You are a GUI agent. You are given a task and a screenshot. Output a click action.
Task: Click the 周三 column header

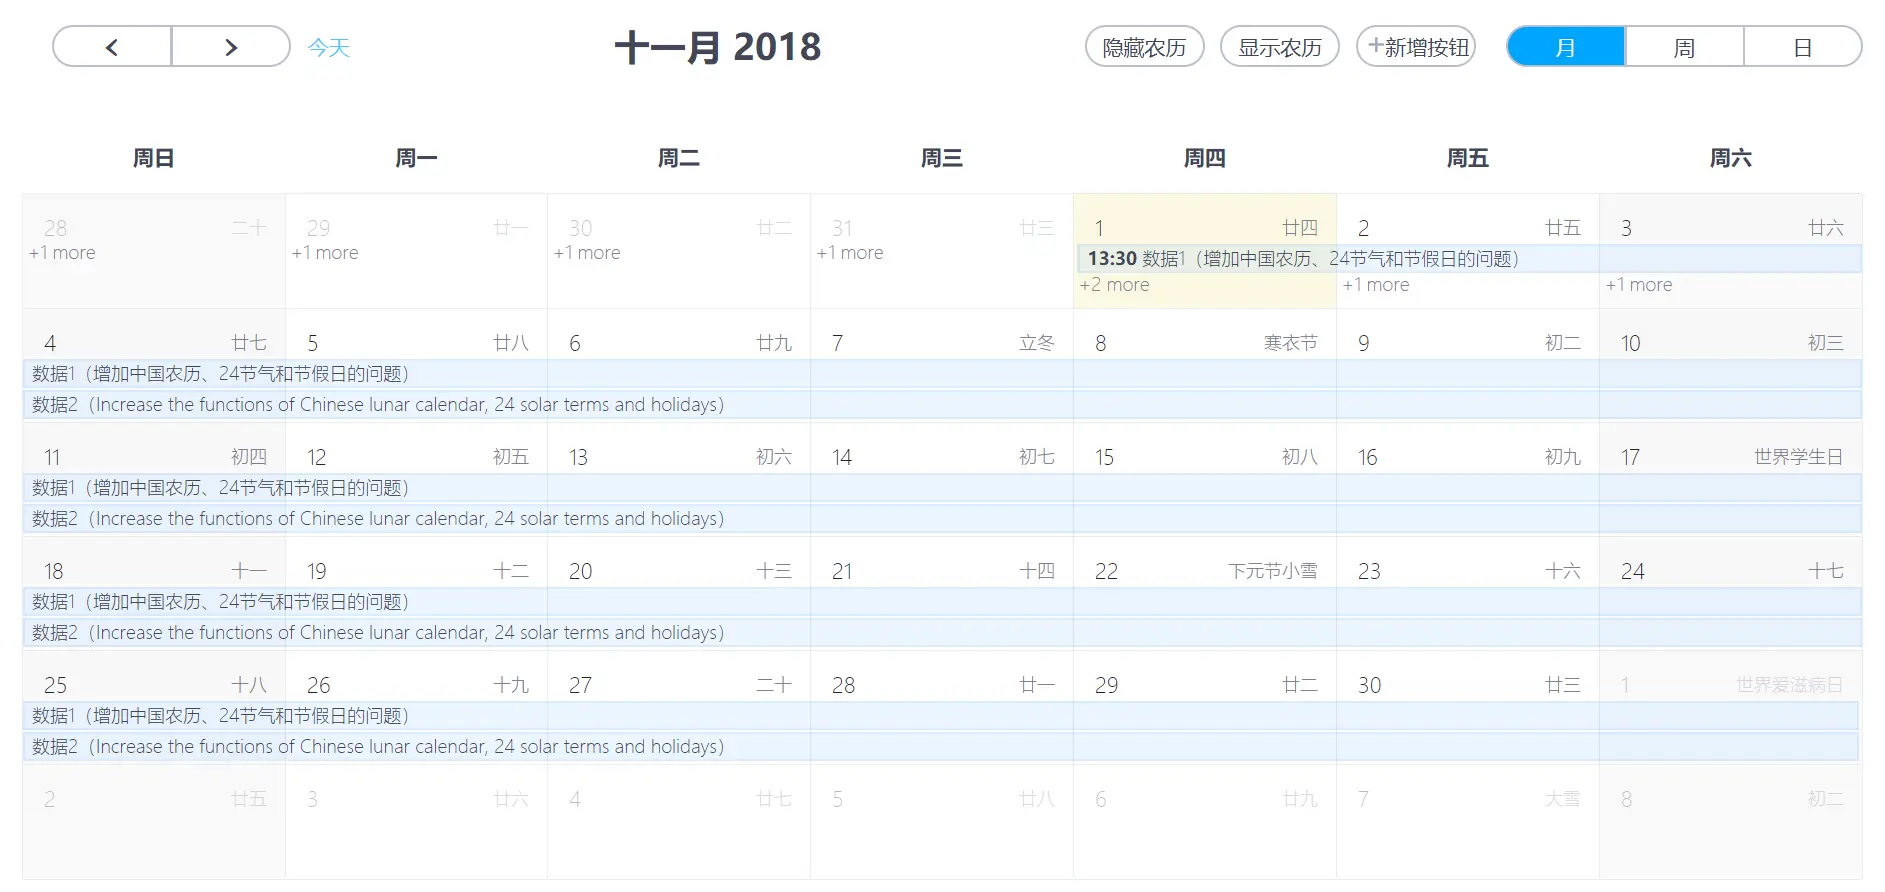coord(942,158)
